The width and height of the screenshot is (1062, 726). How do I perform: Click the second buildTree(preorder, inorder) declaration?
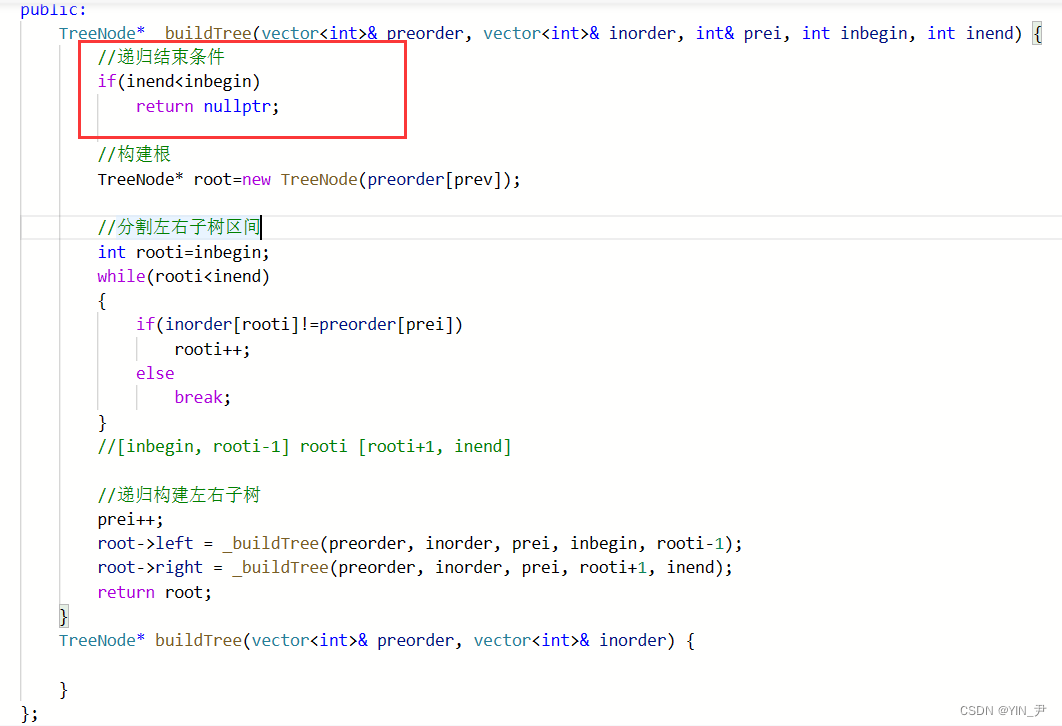[377, 641]
